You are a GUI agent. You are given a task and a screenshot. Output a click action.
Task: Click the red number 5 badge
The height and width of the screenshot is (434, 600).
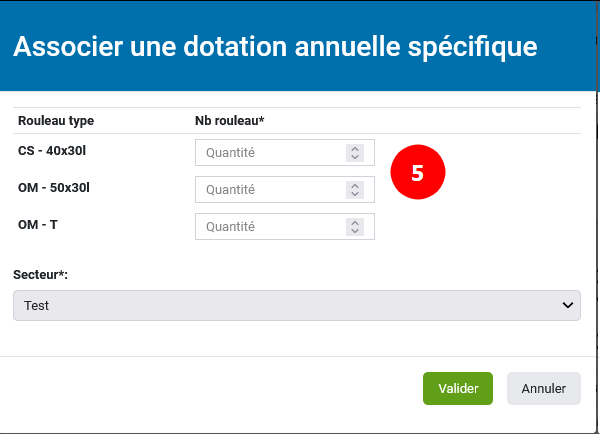pyautogui.click(x=417, y=172)
